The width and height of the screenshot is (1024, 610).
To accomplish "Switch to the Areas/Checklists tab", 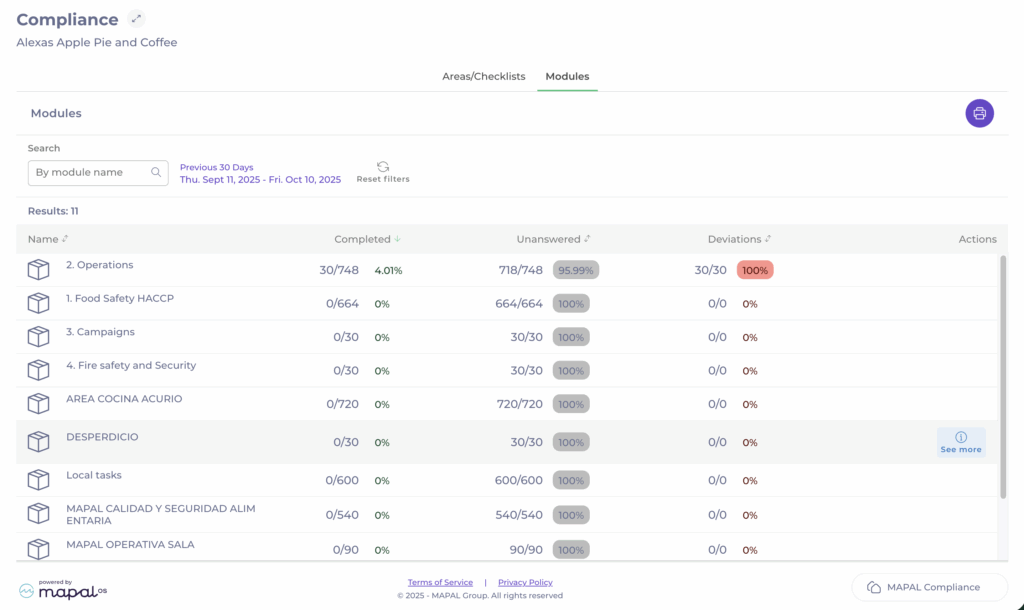I will coord(483,76).
